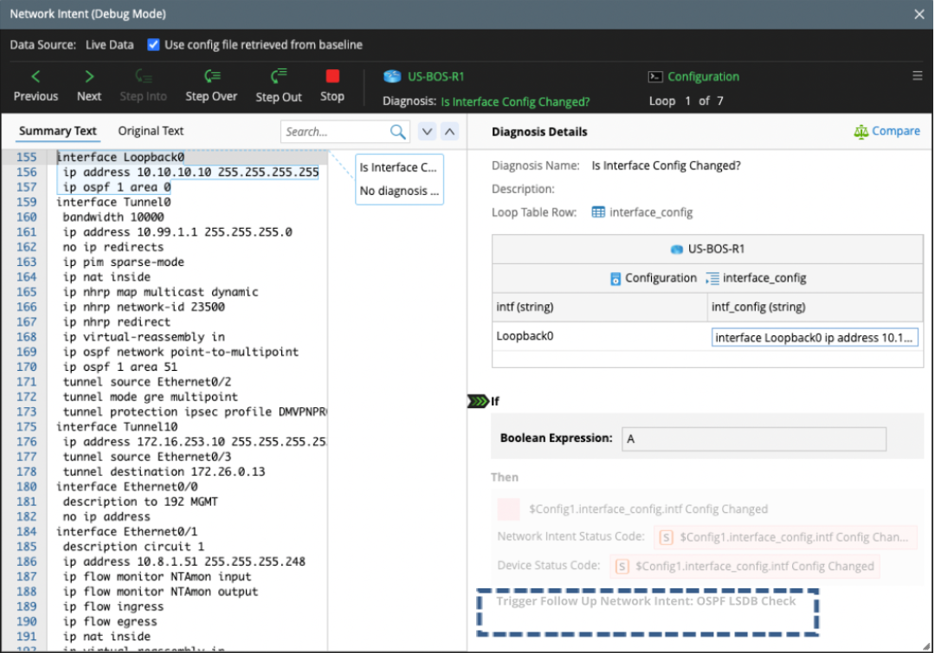The width and height of the screenshot is (934, 653).
Task: Click the Configuration terminal icon
Action: (x=655, y=76)
